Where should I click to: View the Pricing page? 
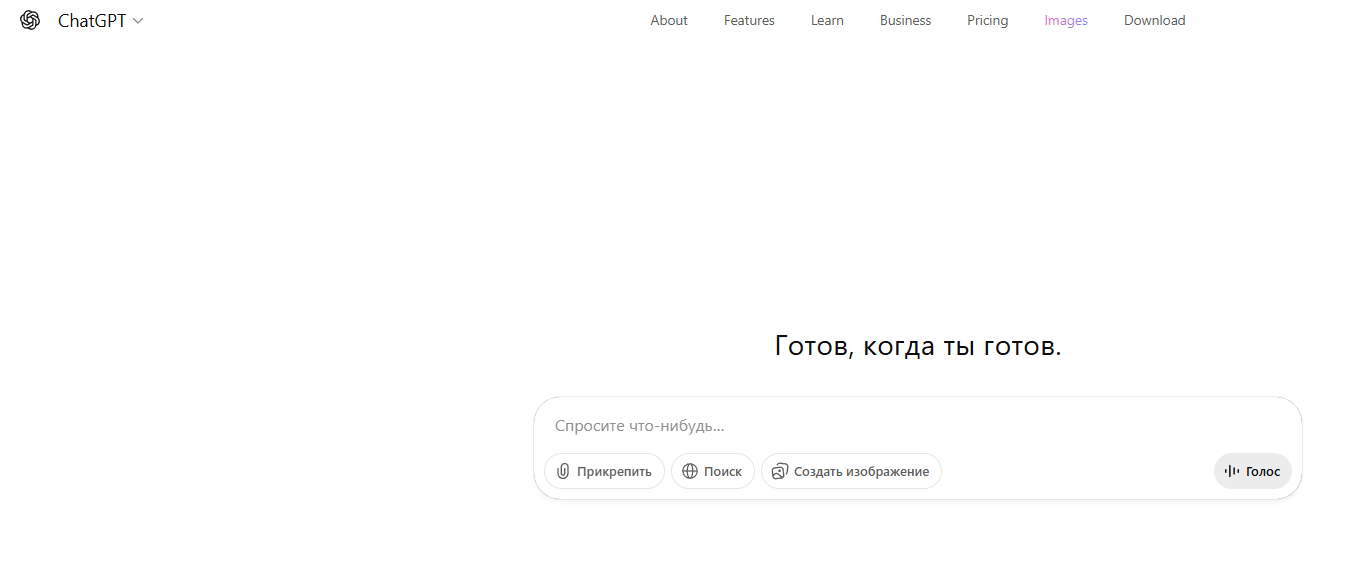pyautogui.click(x=987, y=21)
